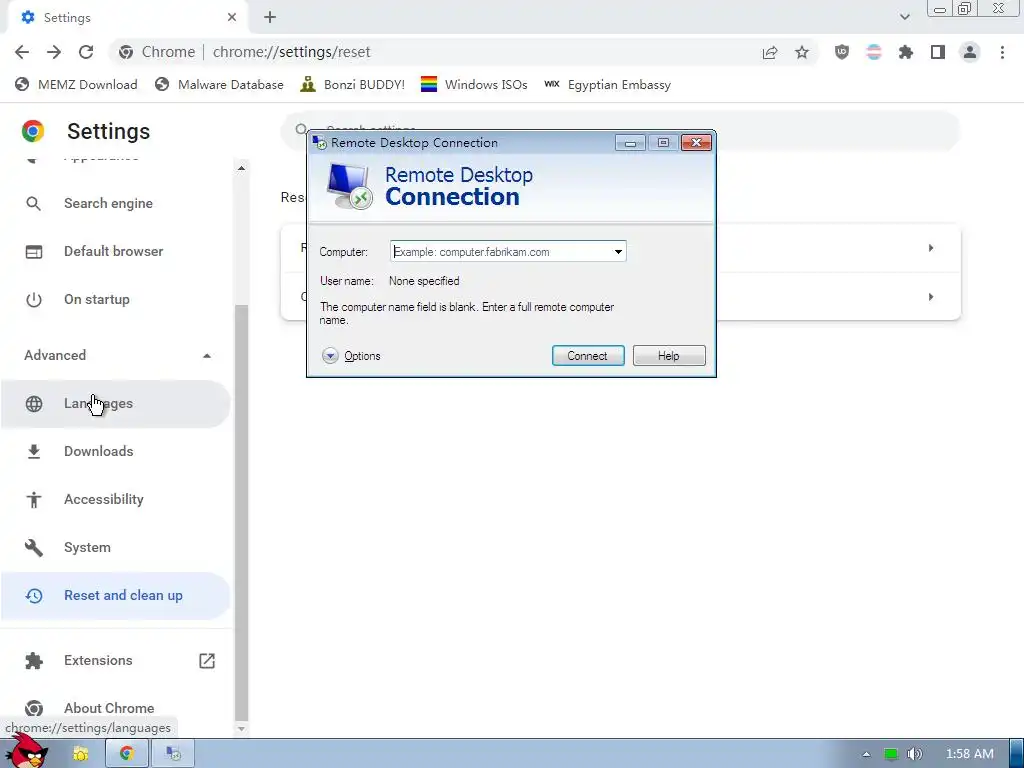The image size is (1024, 768).
Task: Go back to the previous page in Chrome
Action: point(22,52)
